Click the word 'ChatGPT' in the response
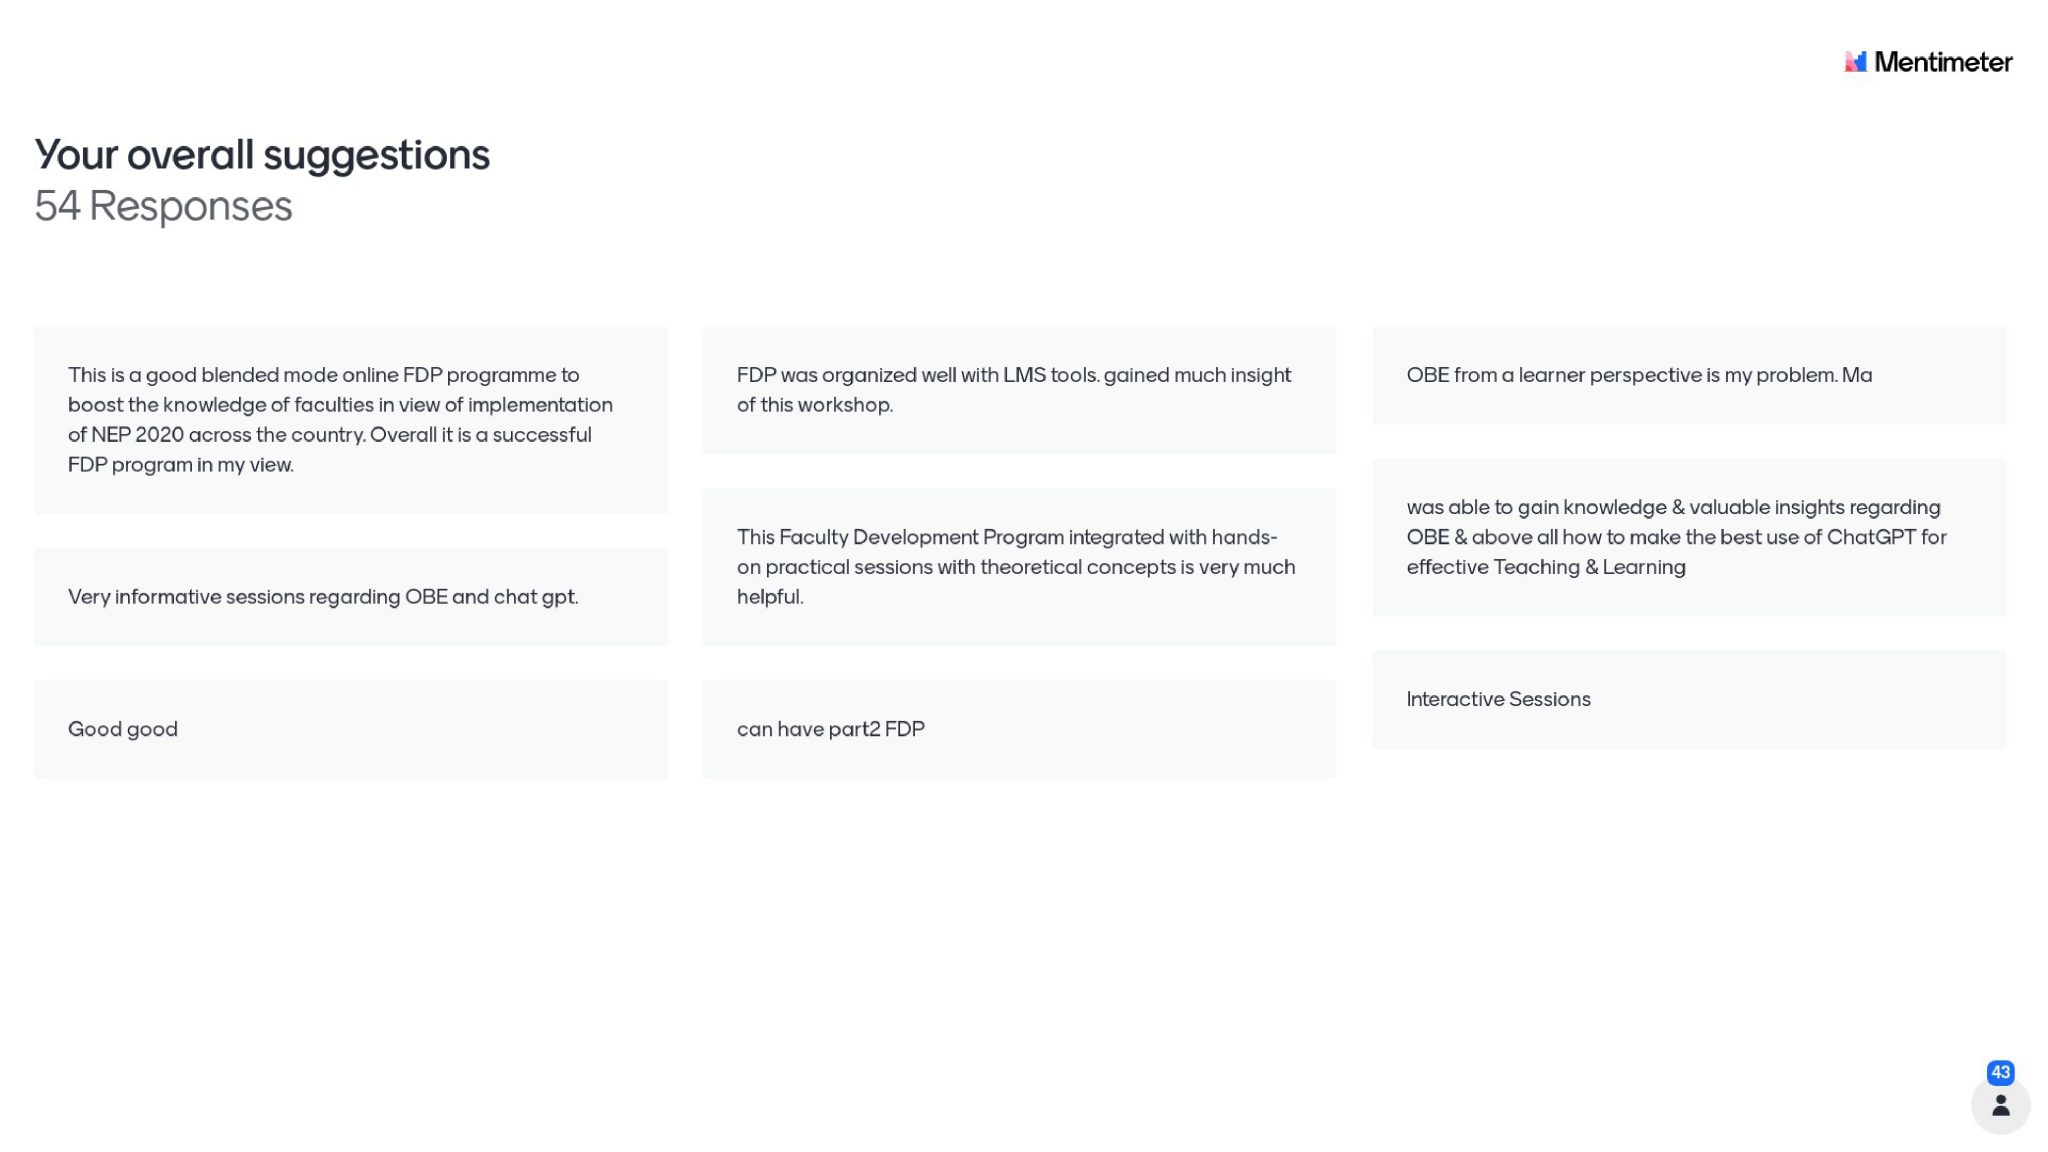This screenshot has height=1152, width=2048. pos(1871,537)
